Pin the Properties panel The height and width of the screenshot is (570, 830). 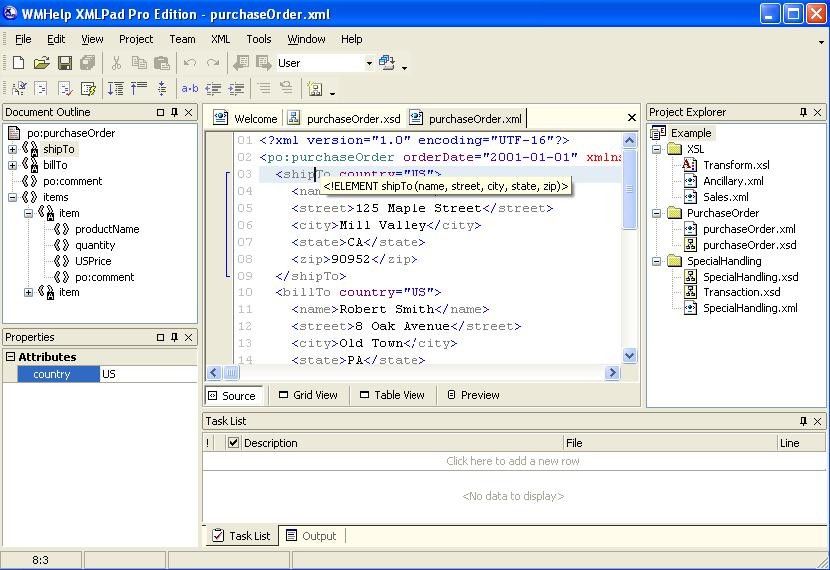(x=174, y=337)
